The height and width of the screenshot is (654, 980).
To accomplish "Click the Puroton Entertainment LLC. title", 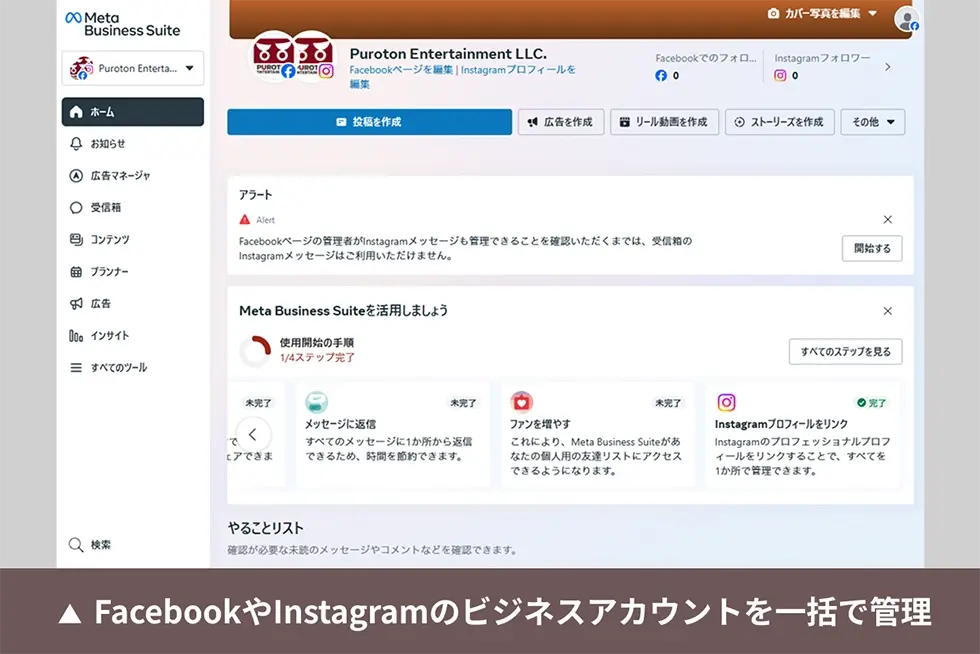I will (x=448, y=54).
